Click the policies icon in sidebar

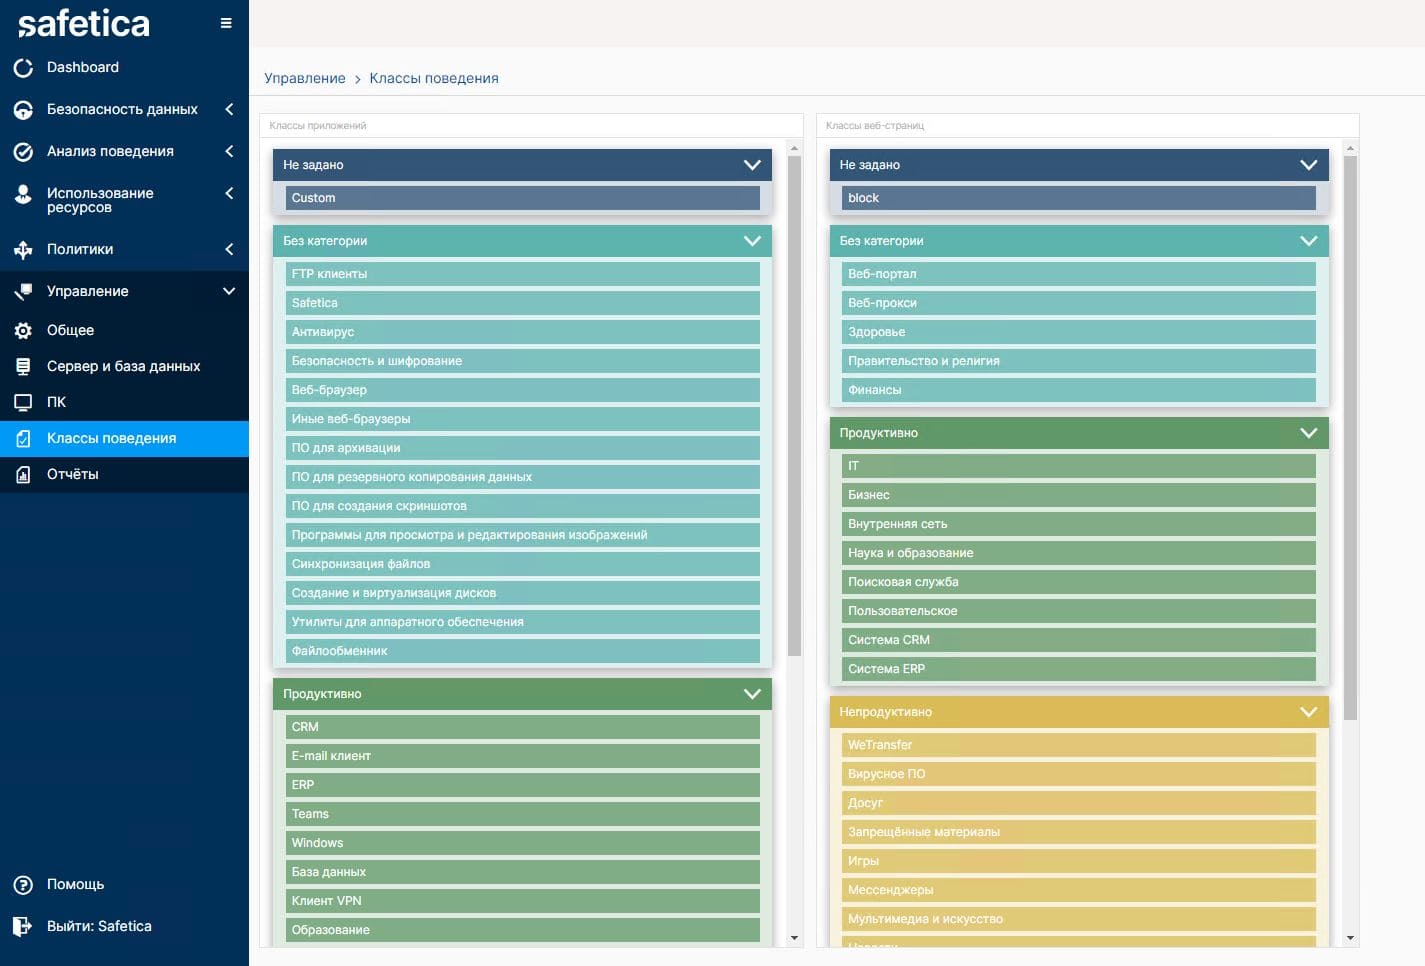23,250
